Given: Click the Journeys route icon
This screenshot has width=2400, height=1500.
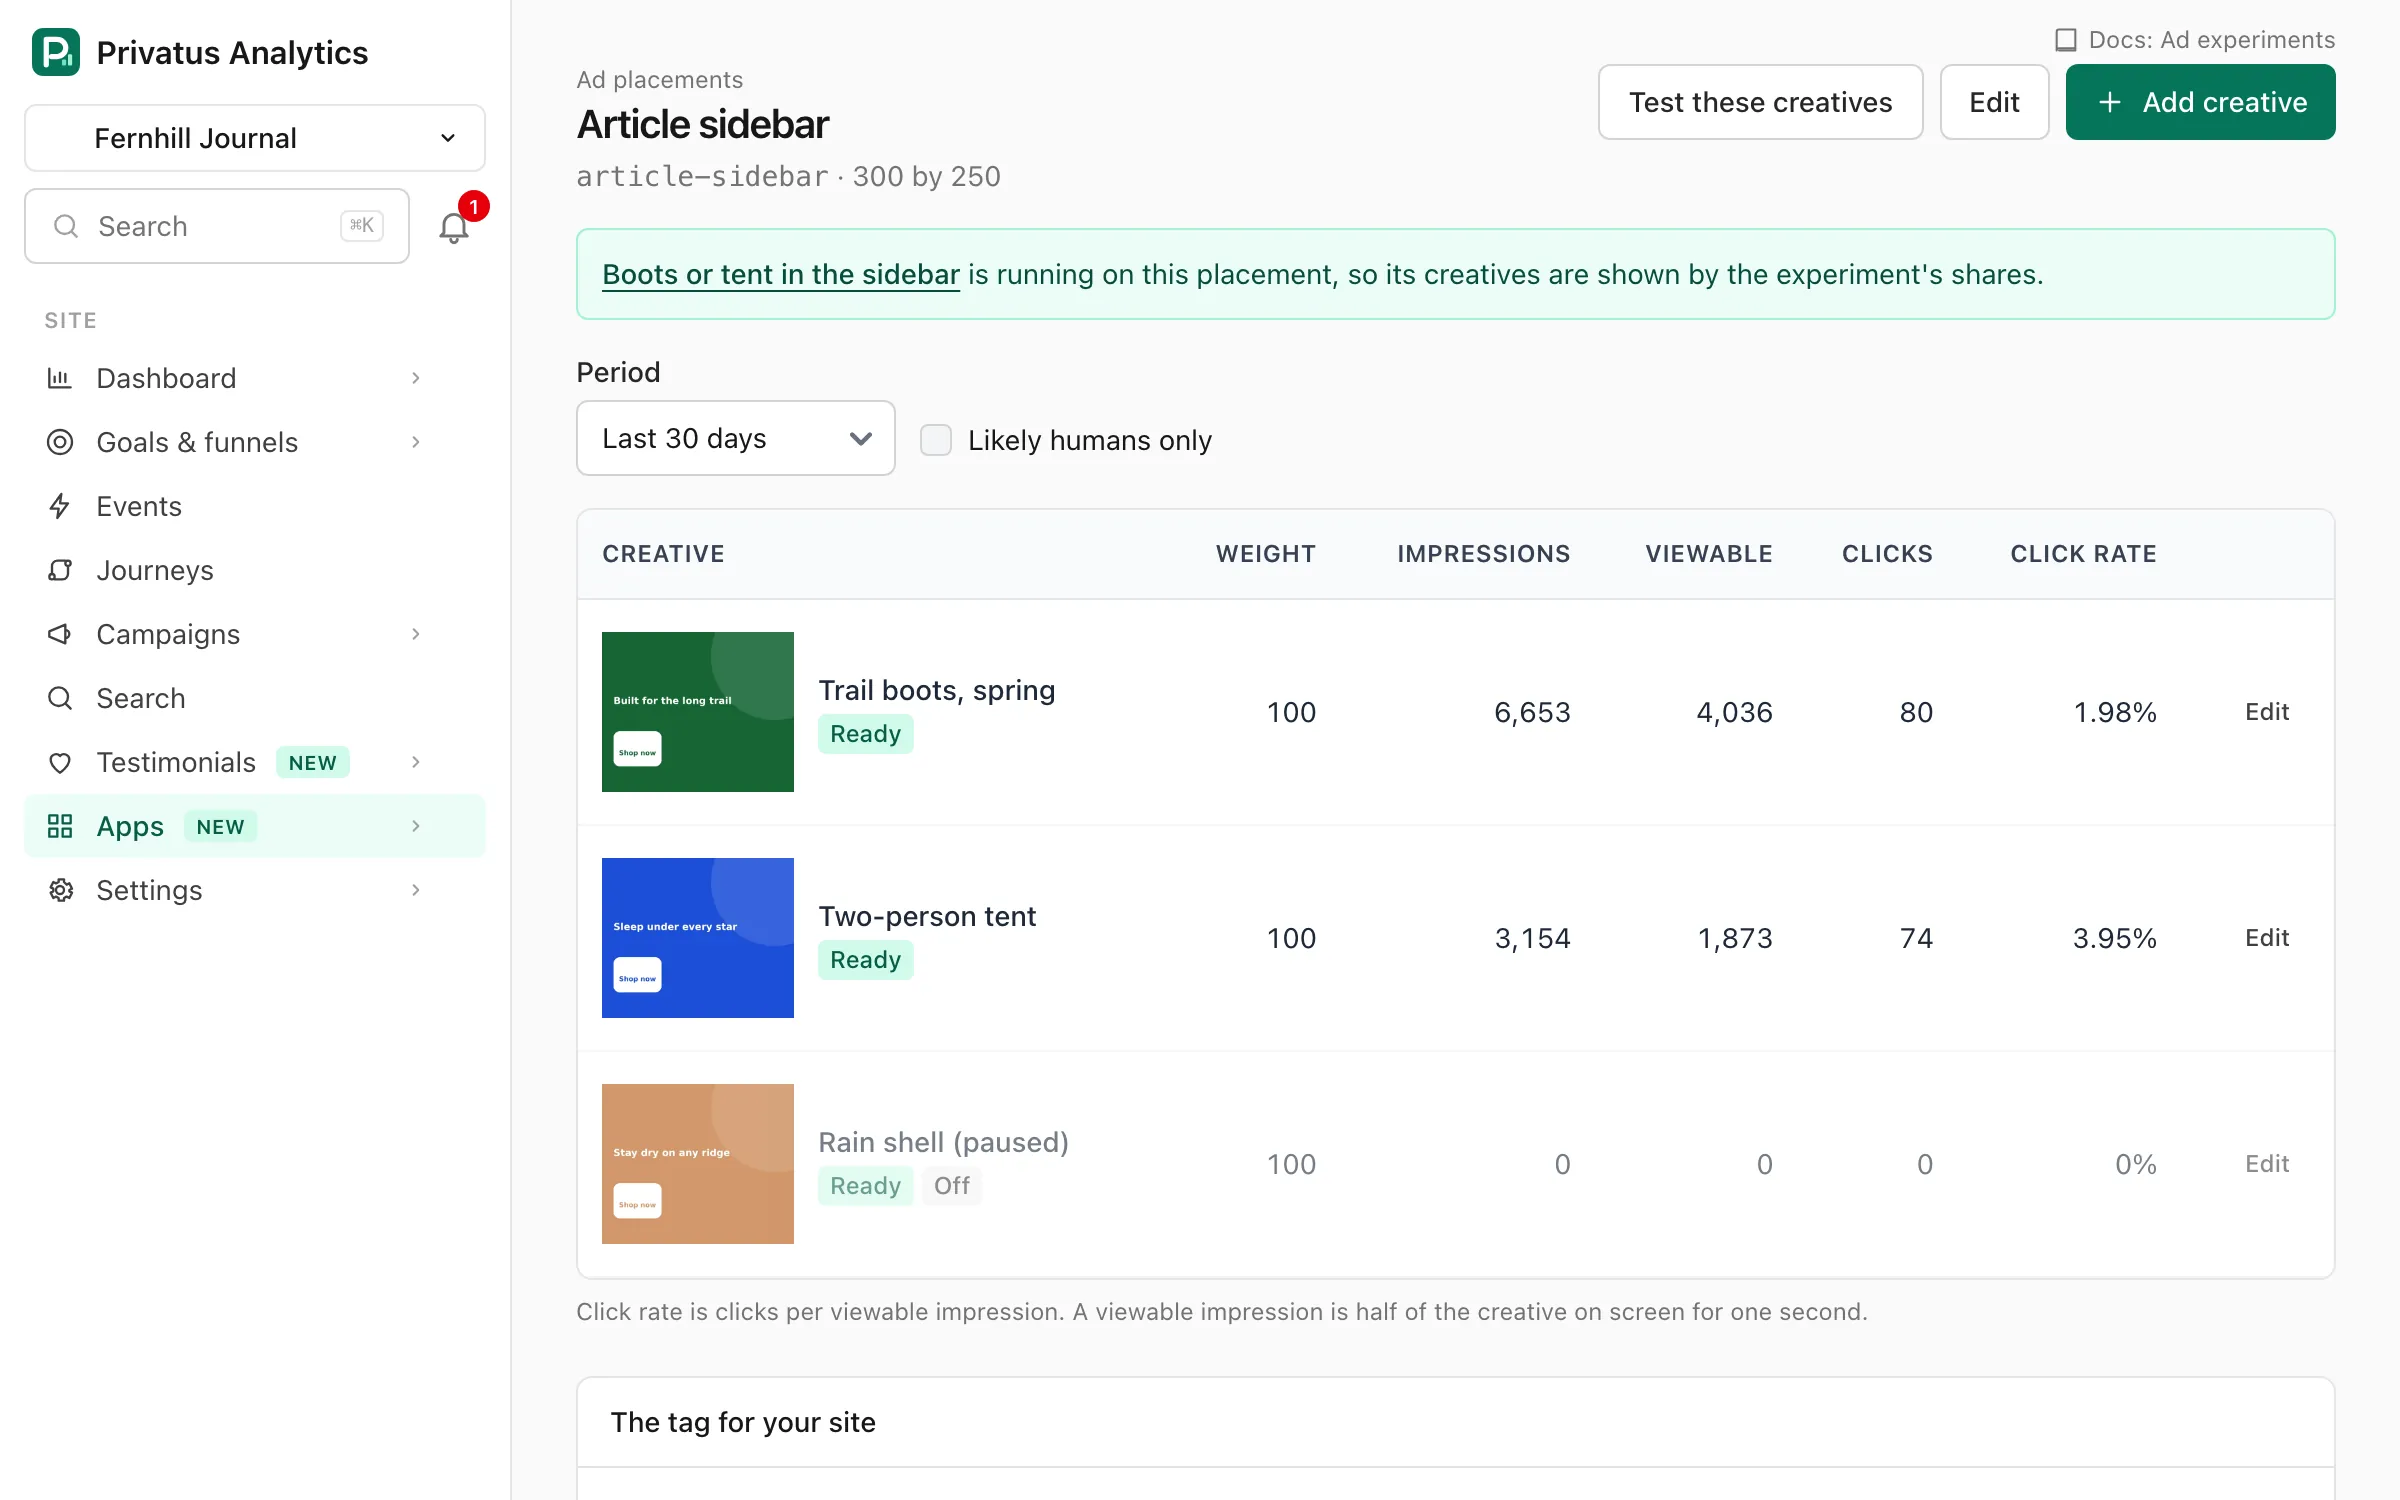Looking at the screenshot, I should click(60, 570).
